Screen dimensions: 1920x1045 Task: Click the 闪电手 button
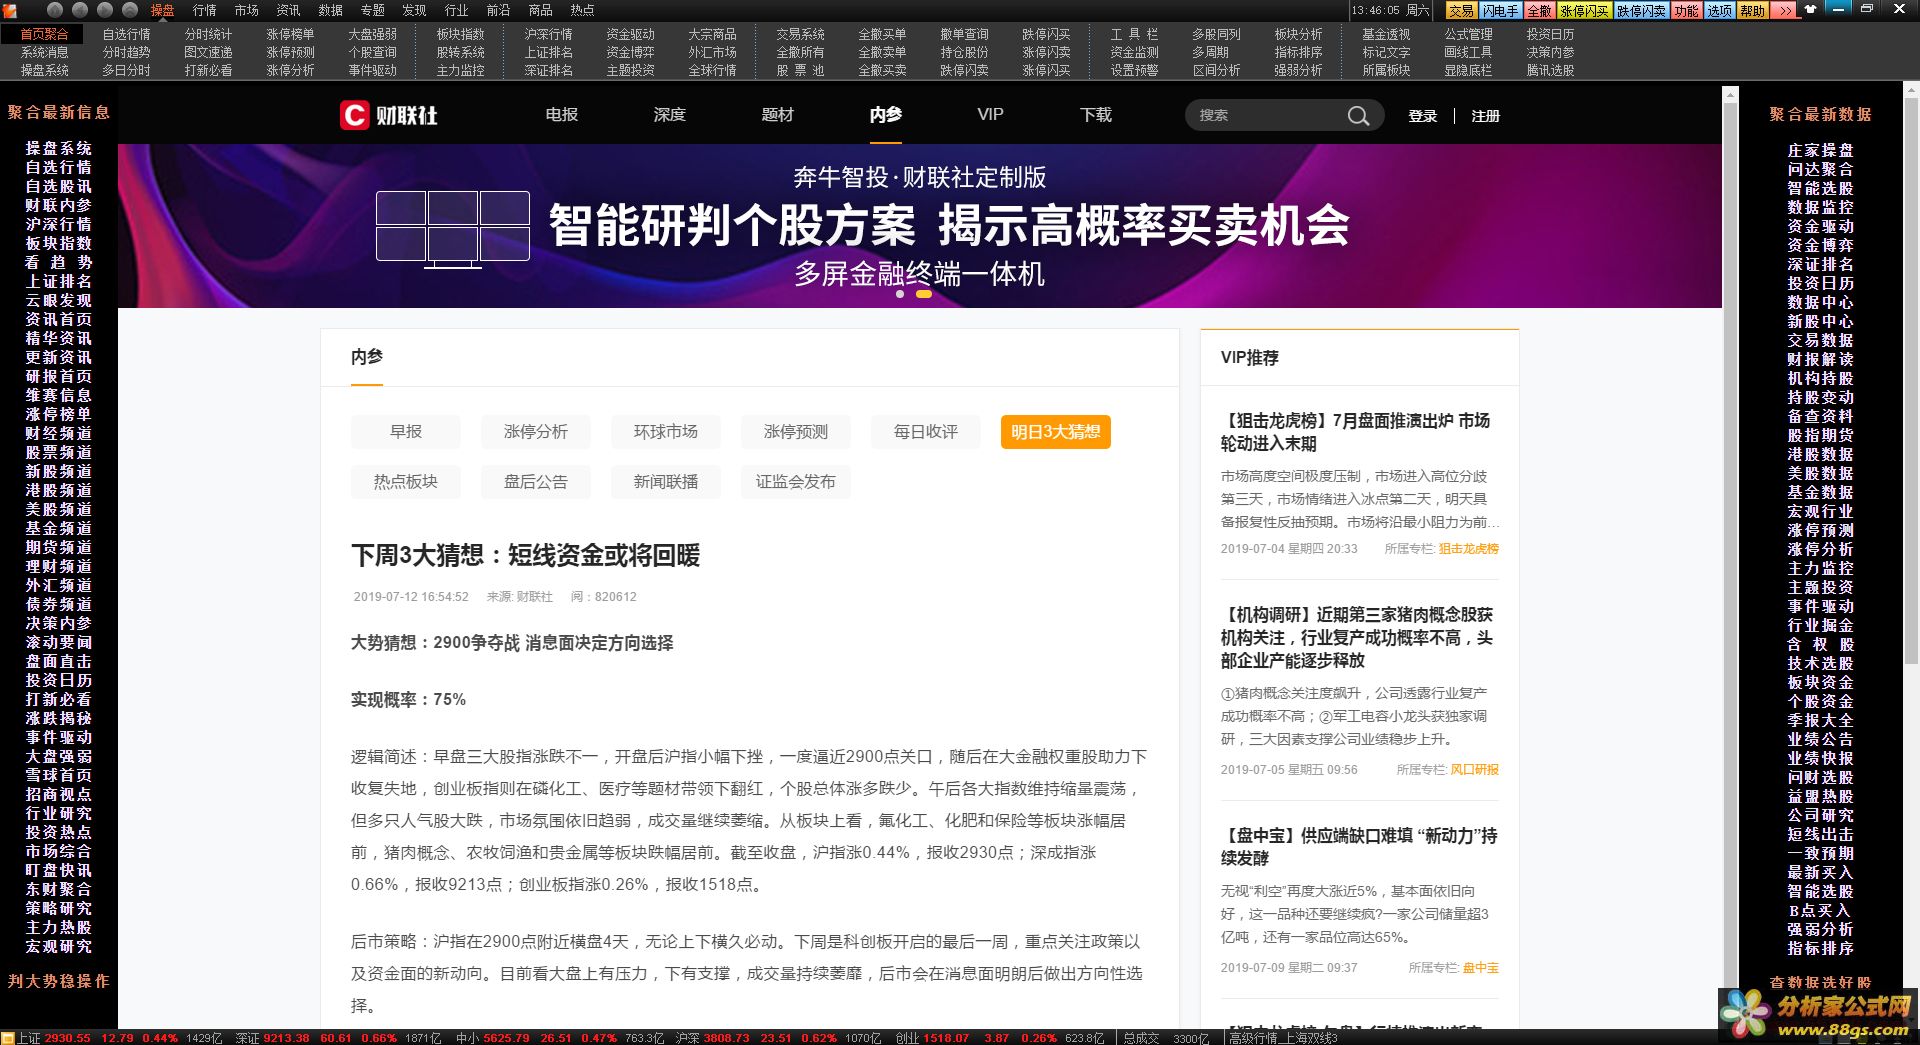1500,11
